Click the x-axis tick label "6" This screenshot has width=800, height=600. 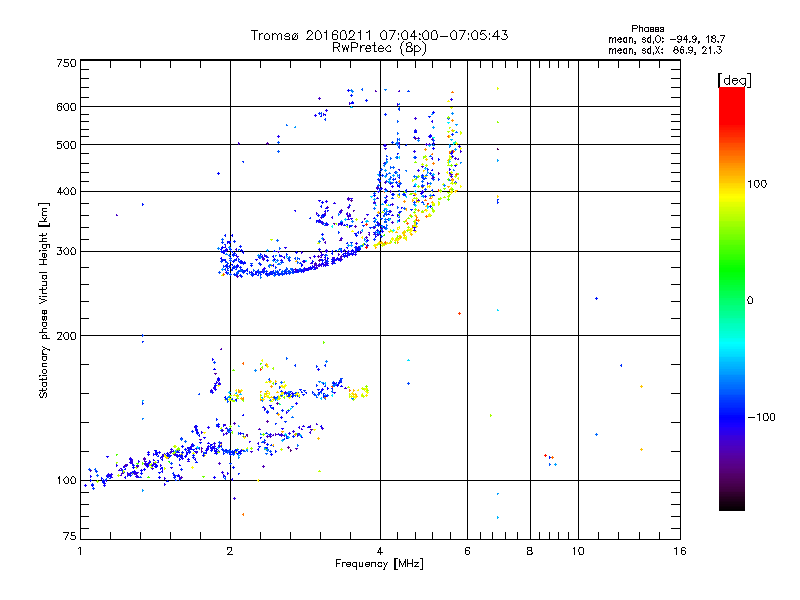(467, 551)
